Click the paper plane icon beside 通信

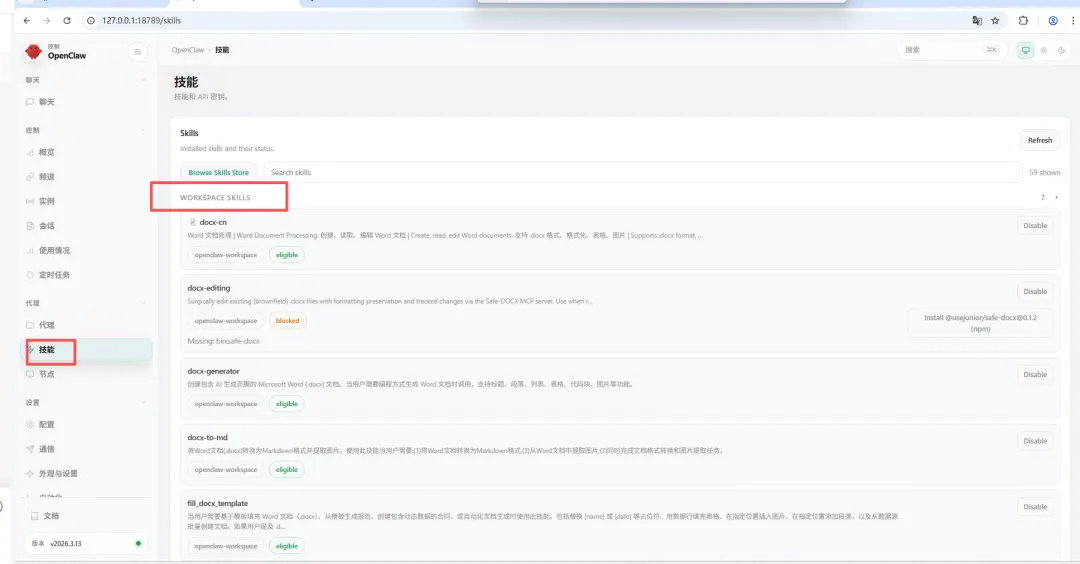(x=30, y=449)
